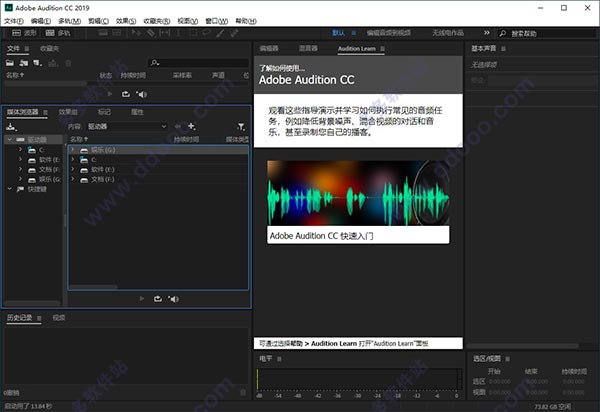Switch to the 属性 Properties tab
This screenshot has width=600, height=412.
pos(137,112)
